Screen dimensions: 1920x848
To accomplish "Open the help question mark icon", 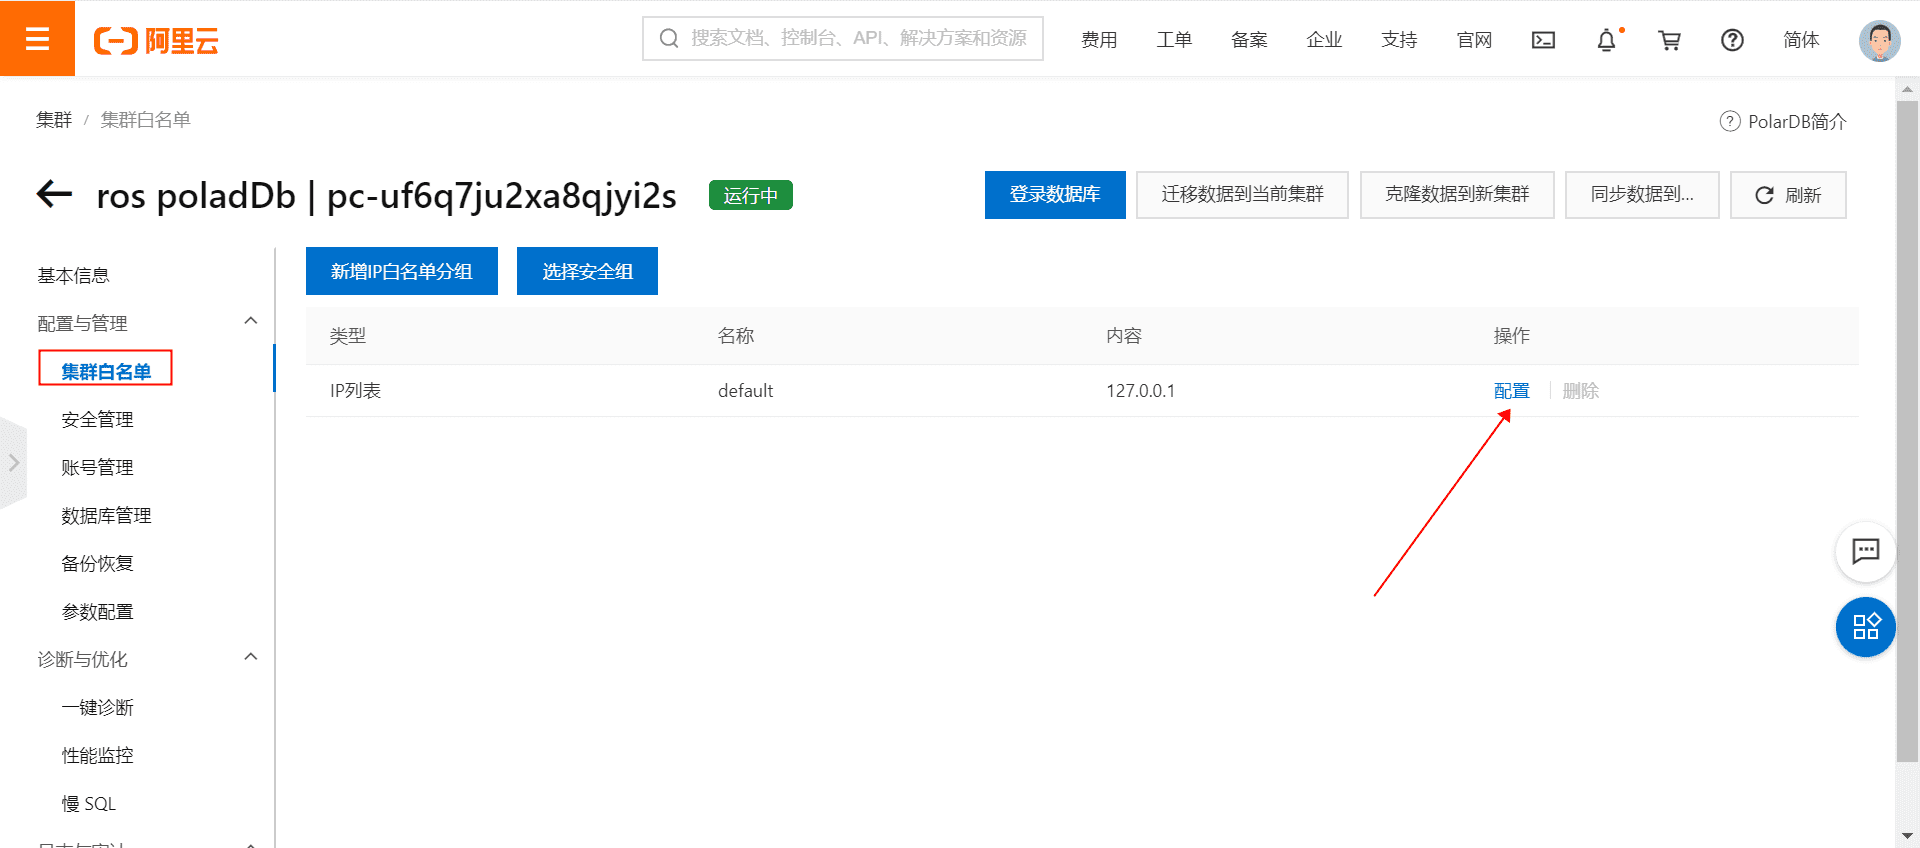I will (1732, 40).
